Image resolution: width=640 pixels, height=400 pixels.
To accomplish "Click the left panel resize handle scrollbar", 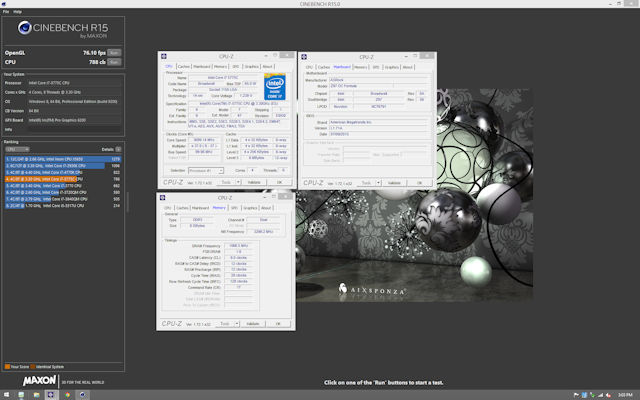I will 128,202.
